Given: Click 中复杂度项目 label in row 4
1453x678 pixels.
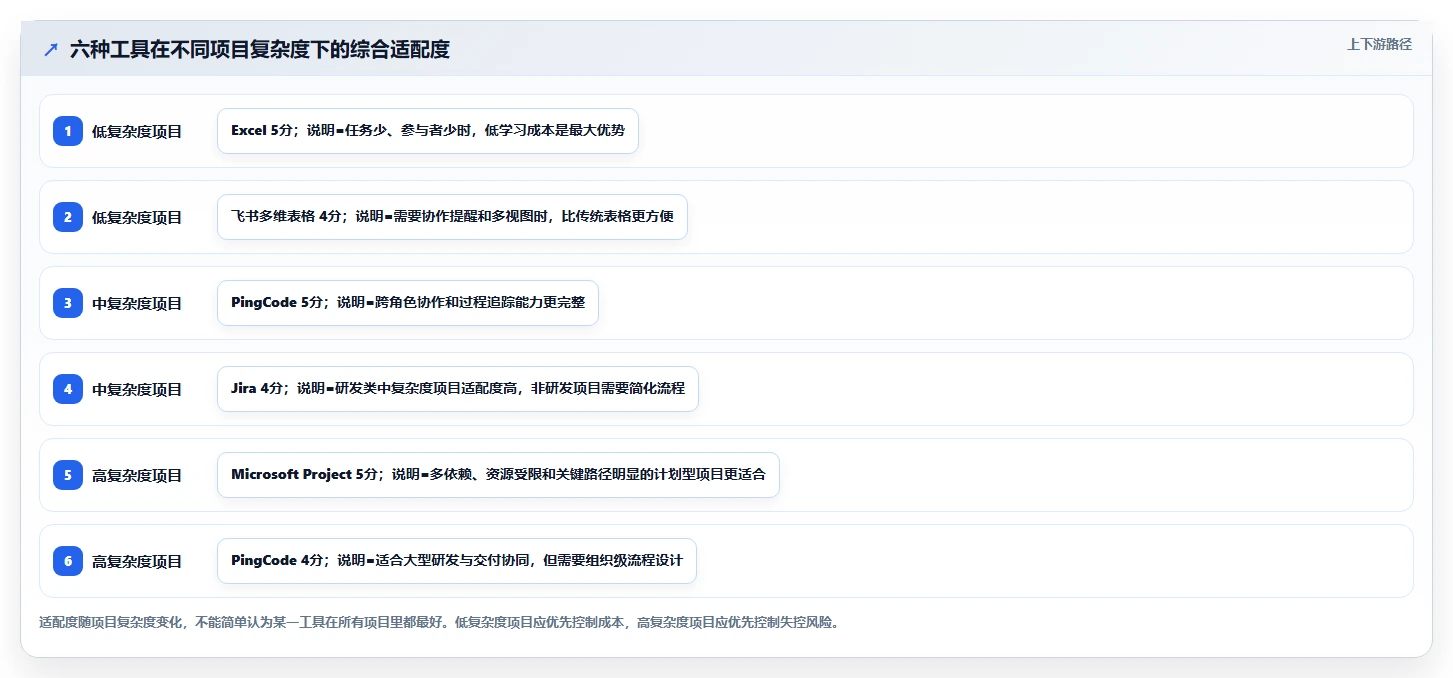Looking at the screenshot, I should pyautogui.click(x=137, y=389).
